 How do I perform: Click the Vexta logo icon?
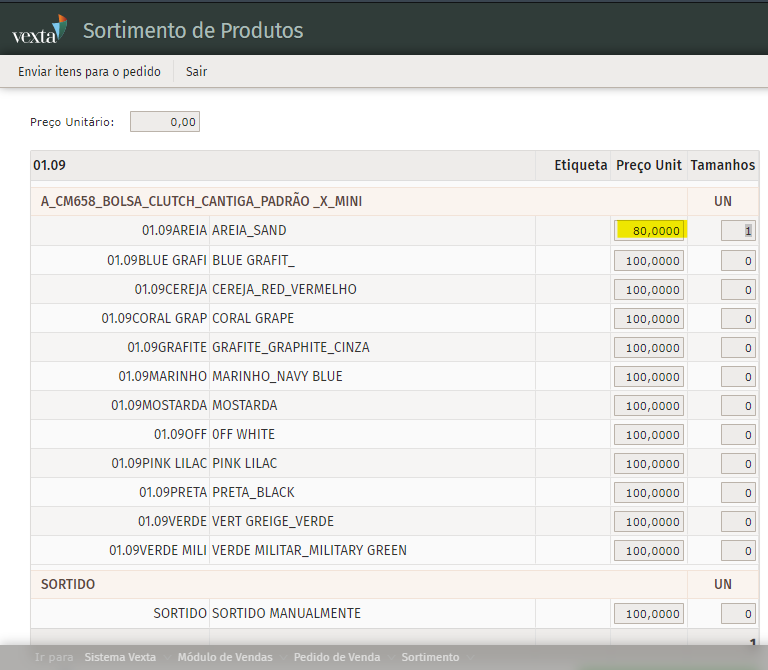(39, 29)
